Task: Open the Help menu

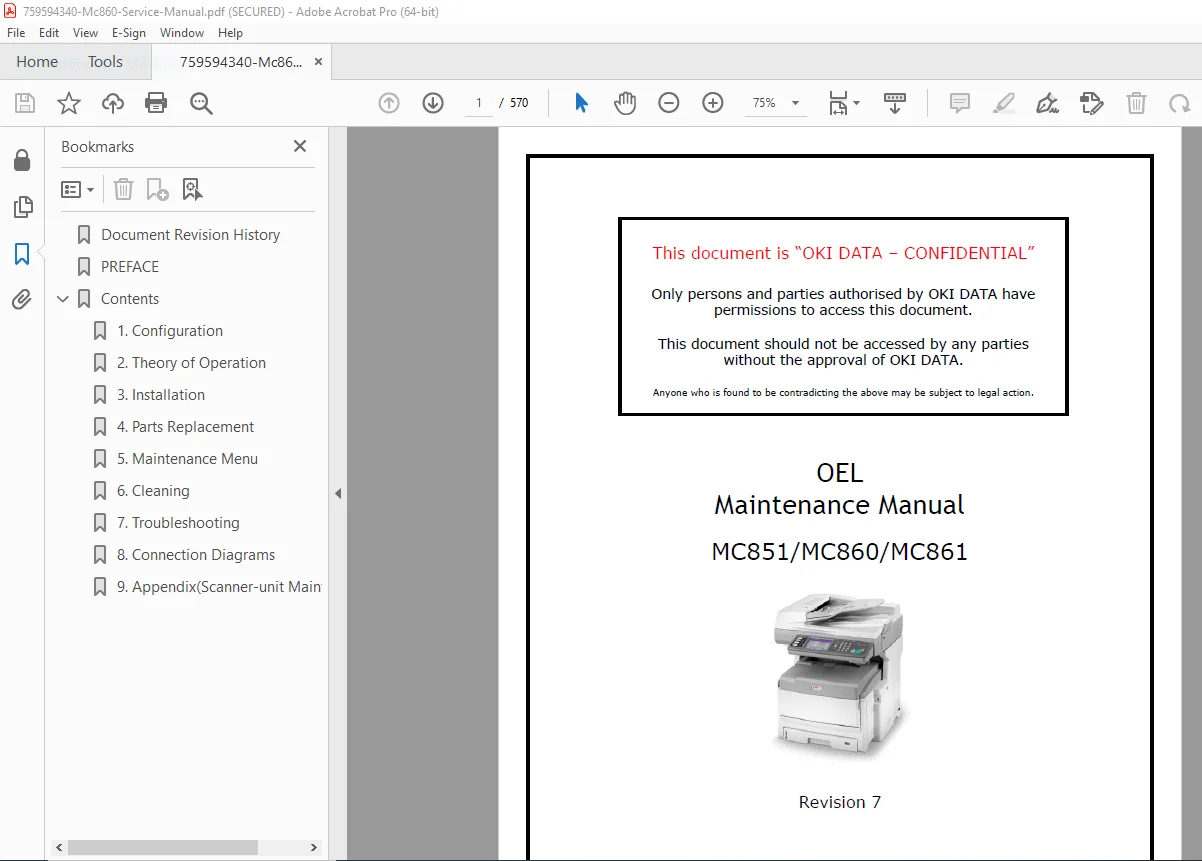Action: click(x=230, y=33)
